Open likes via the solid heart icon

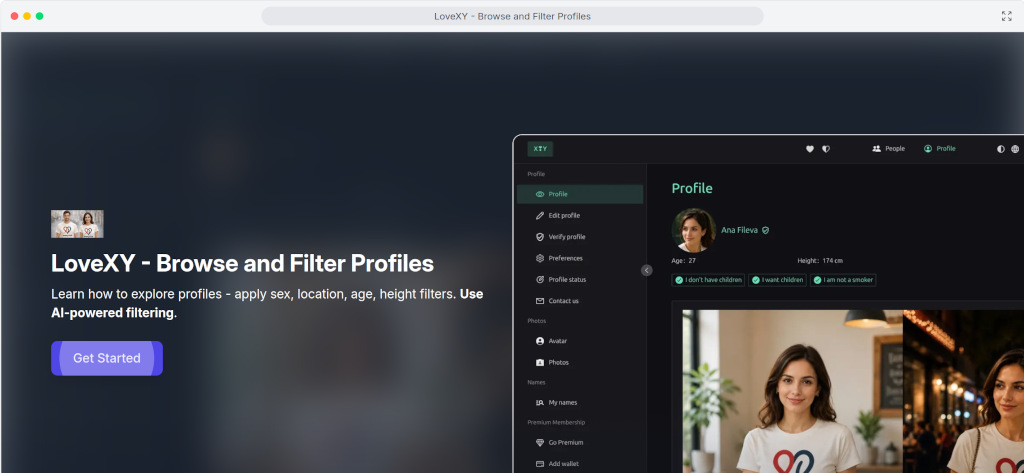point(810,149)
